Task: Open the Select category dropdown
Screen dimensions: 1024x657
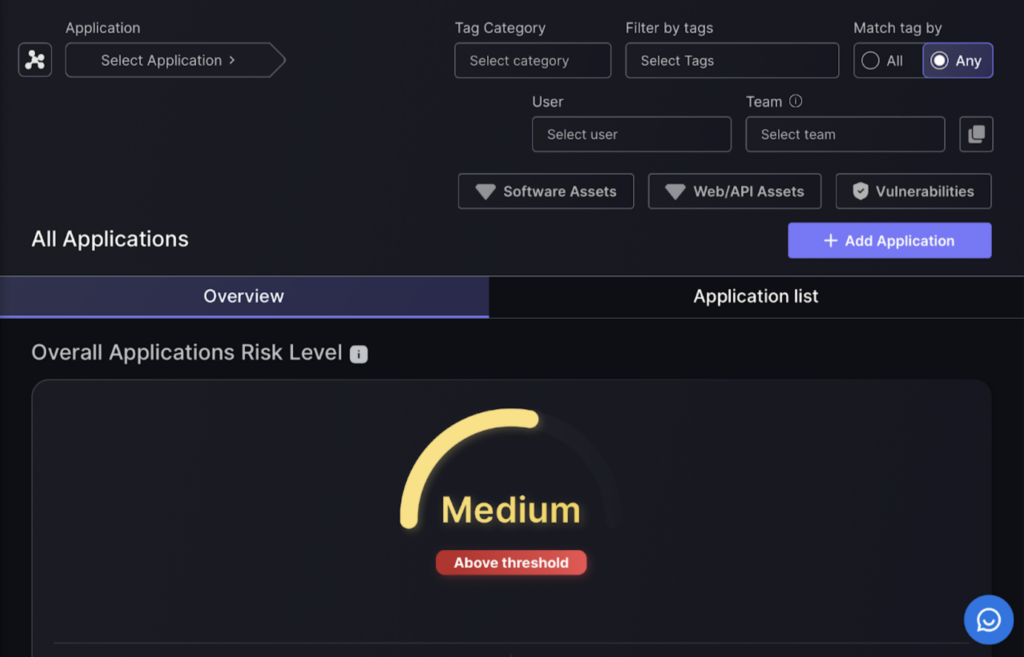Action: pos(533,61)
